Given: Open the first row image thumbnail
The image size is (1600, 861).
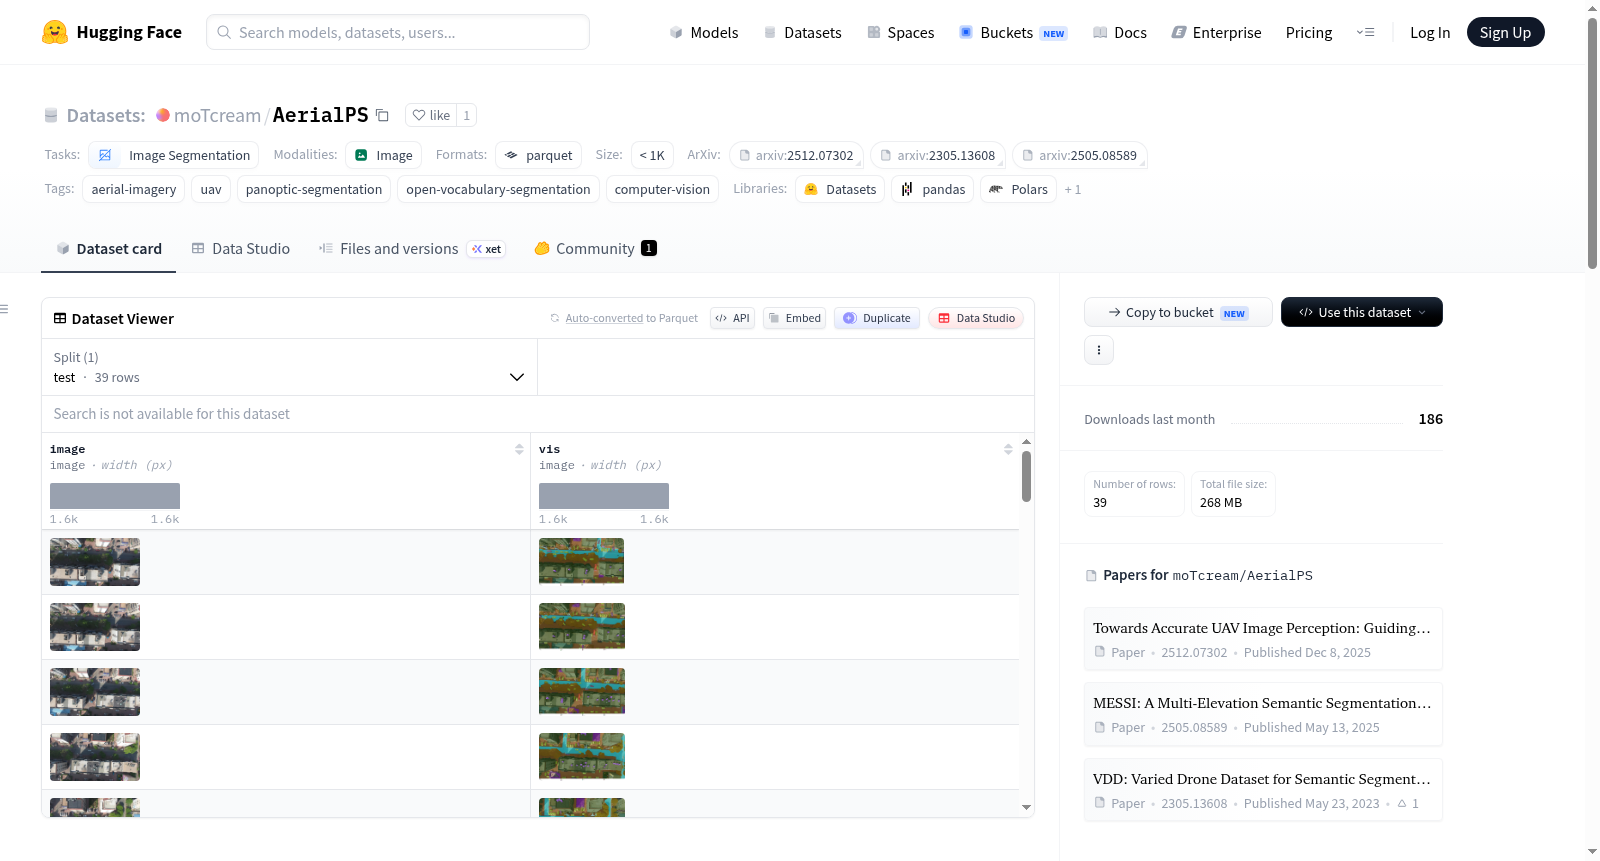Looking at the screenshot, I should coord(95,562).
